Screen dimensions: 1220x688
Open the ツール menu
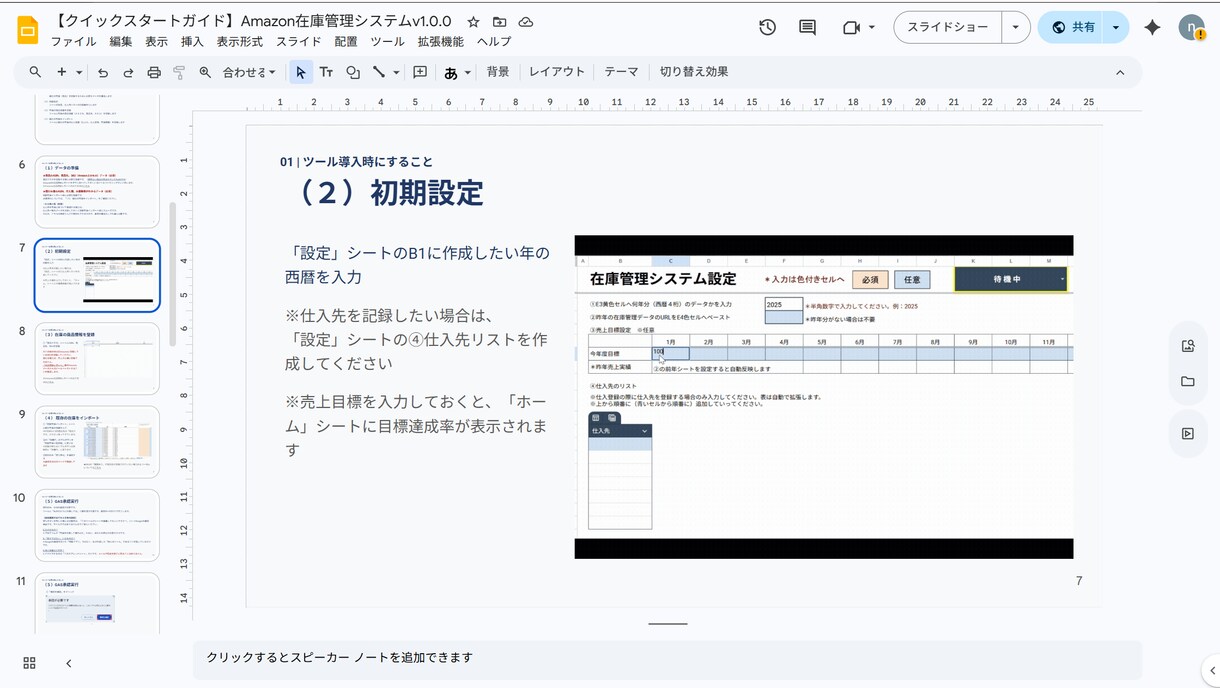coord(387,42)
